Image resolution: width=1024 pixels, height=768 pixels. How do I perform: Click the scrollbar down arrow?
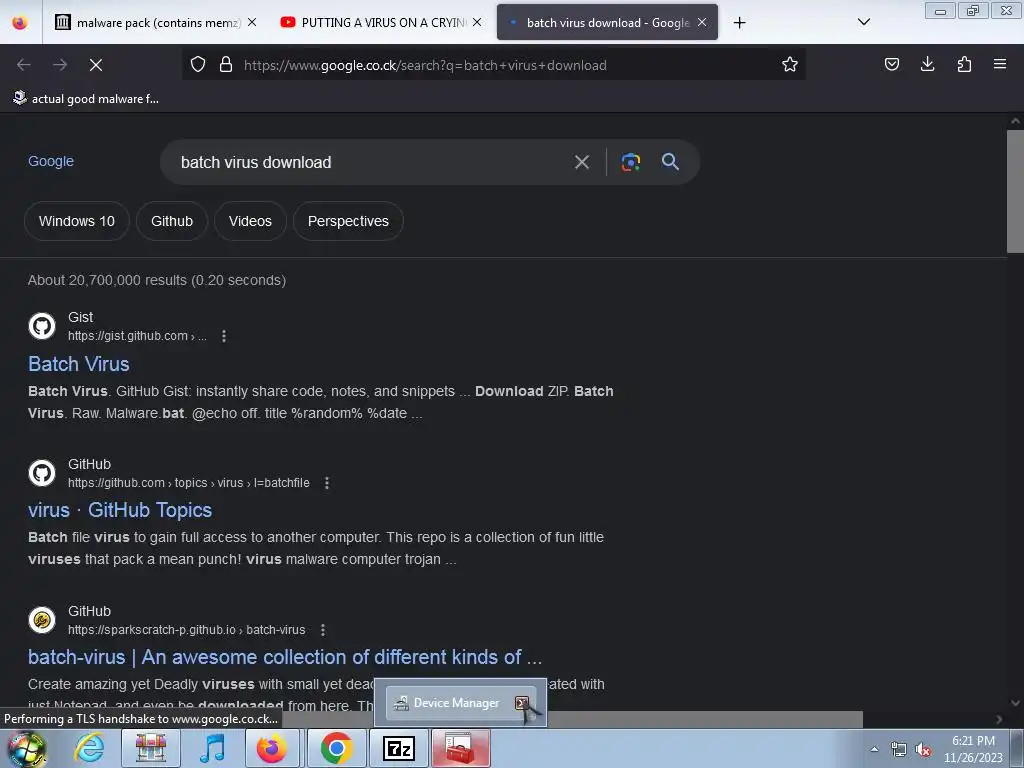pos(1015,703)
